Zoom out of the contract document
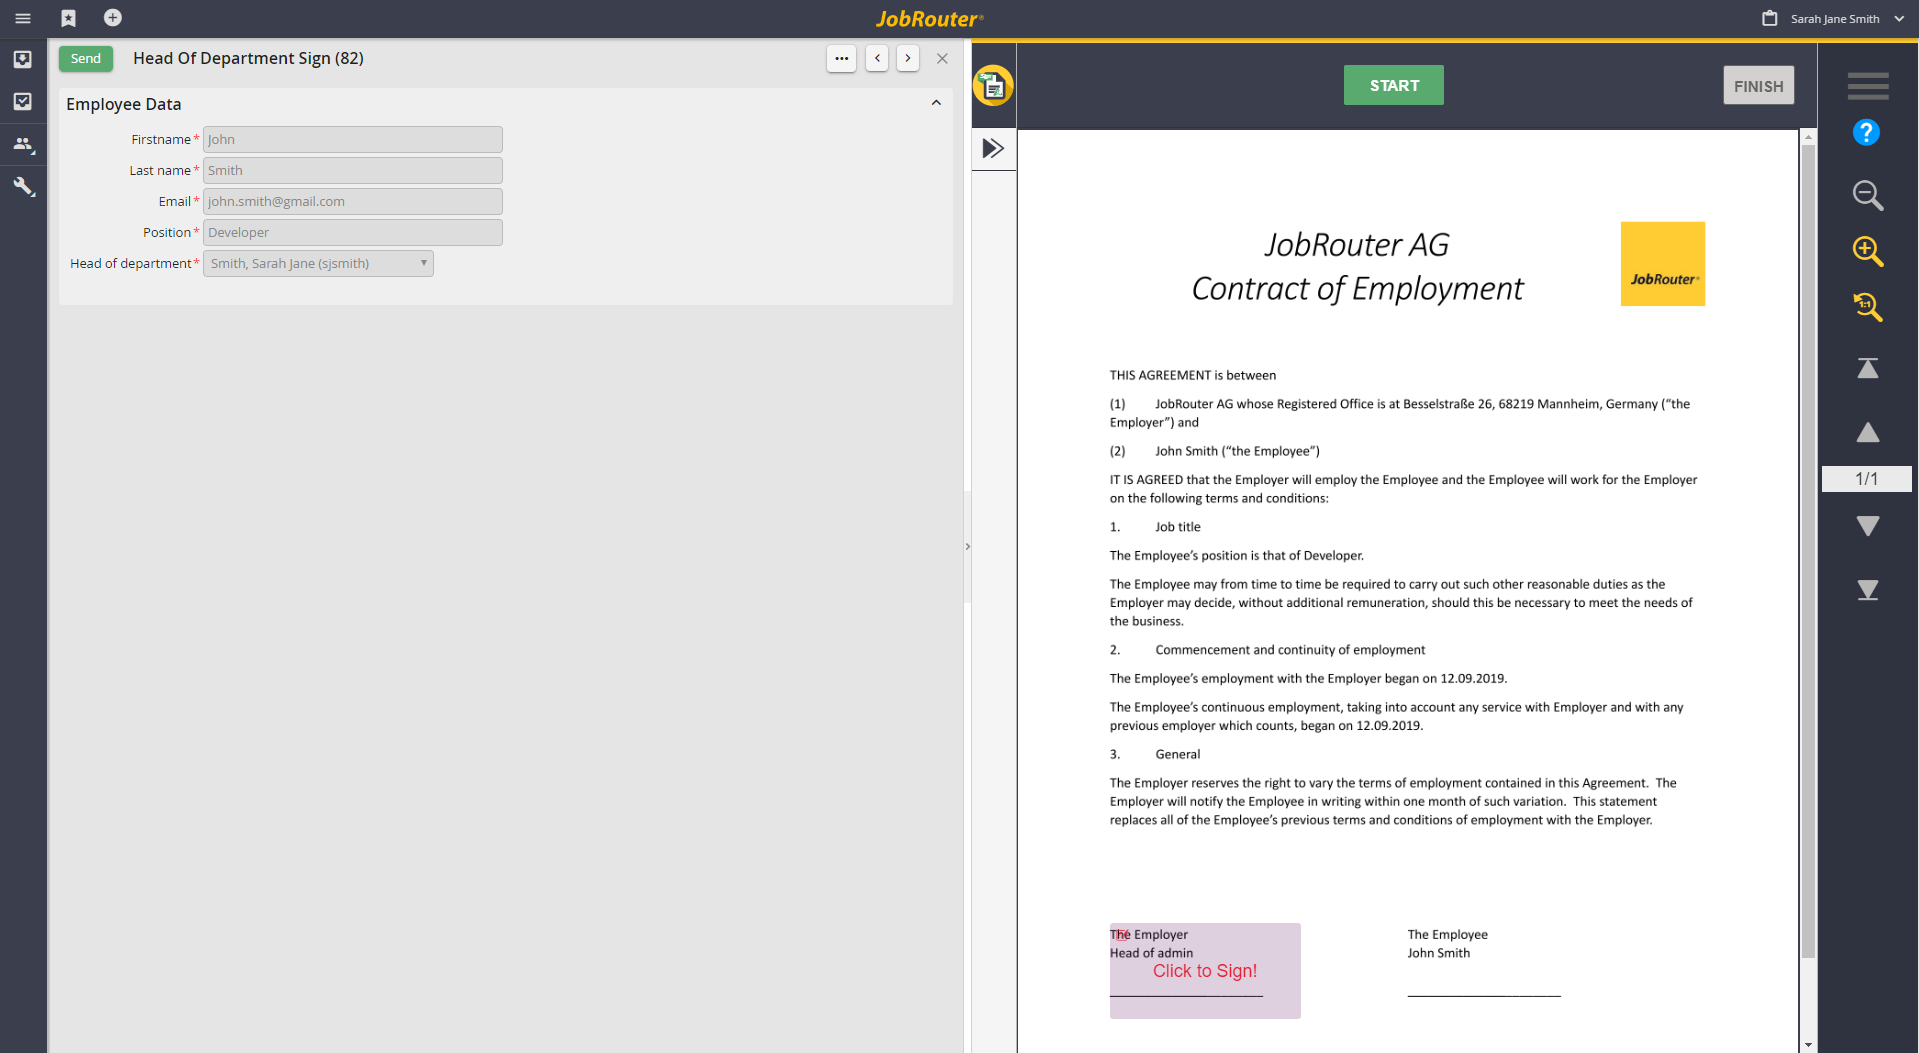 (x=1866, y=196)
